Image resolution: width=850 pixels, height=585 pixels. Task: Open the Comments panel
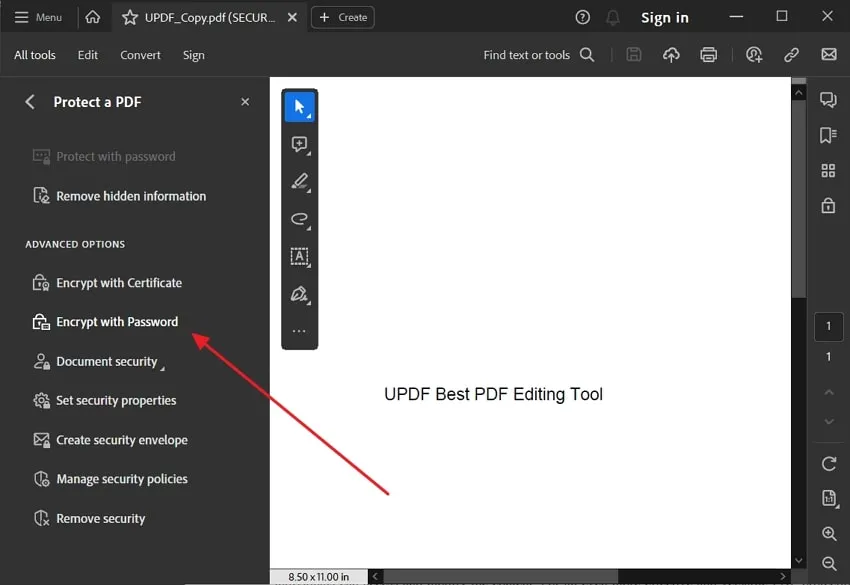(828, 100)
